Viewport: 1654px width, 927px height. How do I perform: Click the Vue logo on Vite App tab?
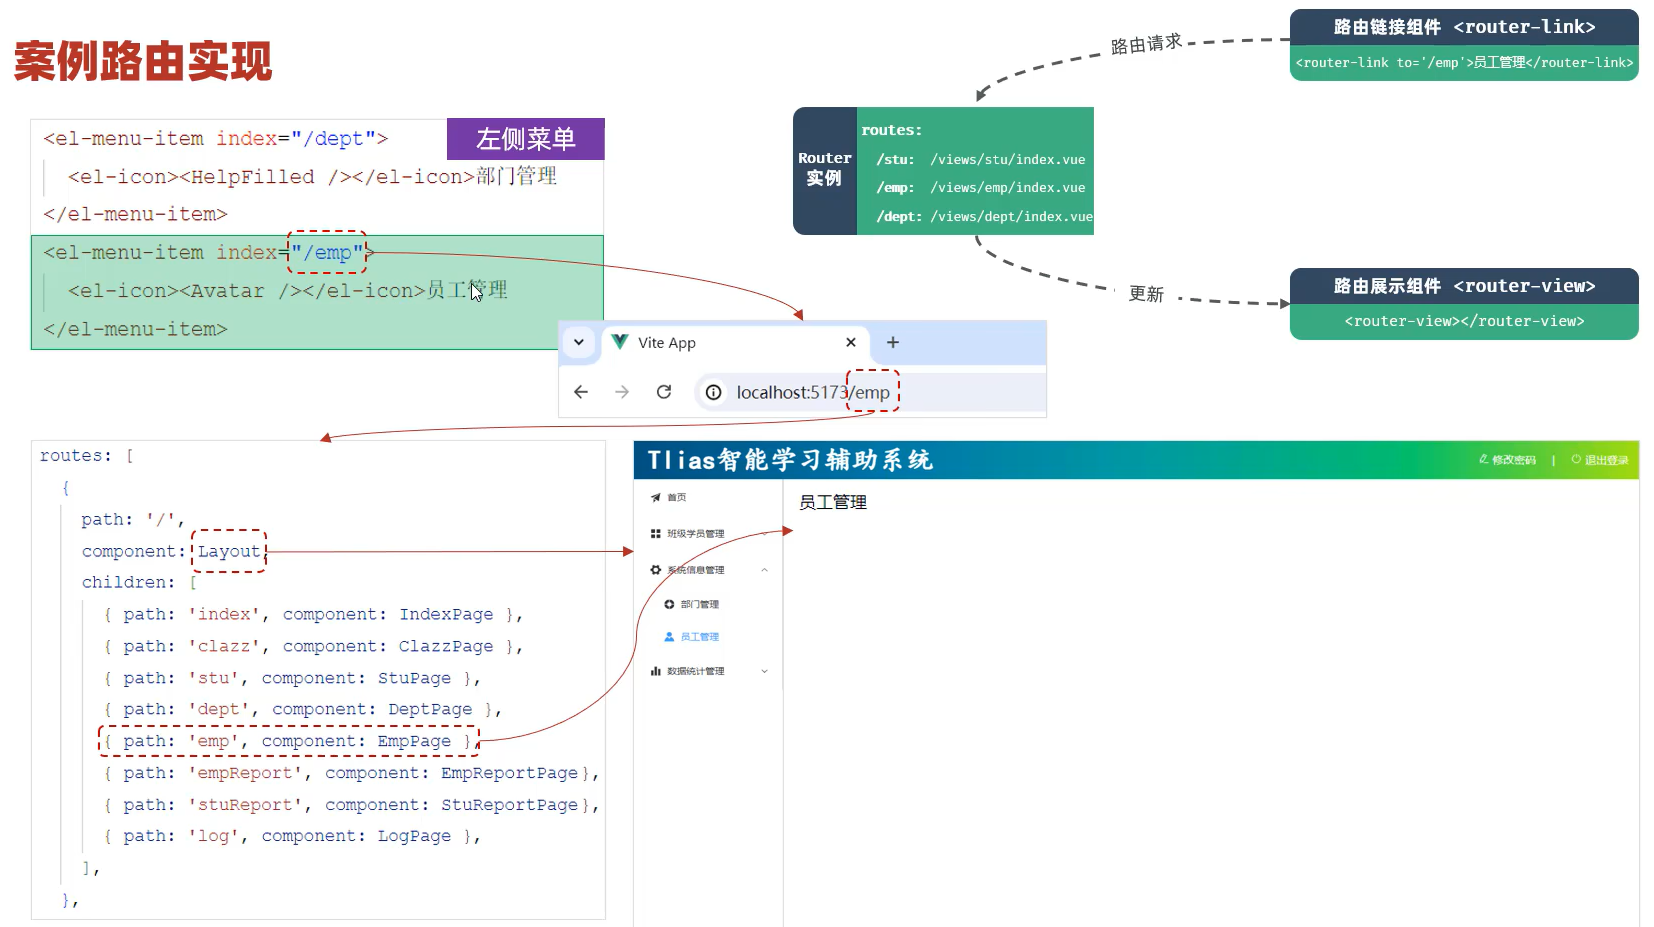tap(620, 342)
